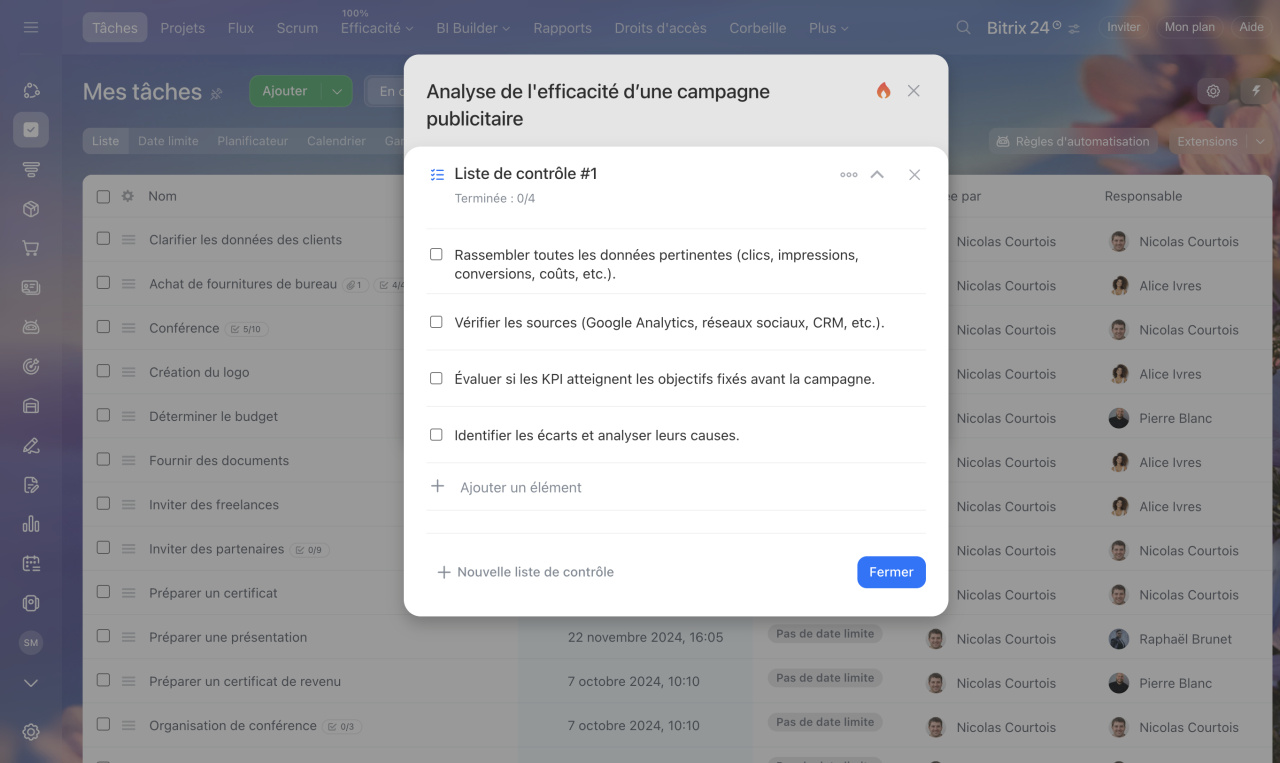Screen dimensions: 1280x763
Task: Open the Corbeille tab
Action: coord(757,28)
